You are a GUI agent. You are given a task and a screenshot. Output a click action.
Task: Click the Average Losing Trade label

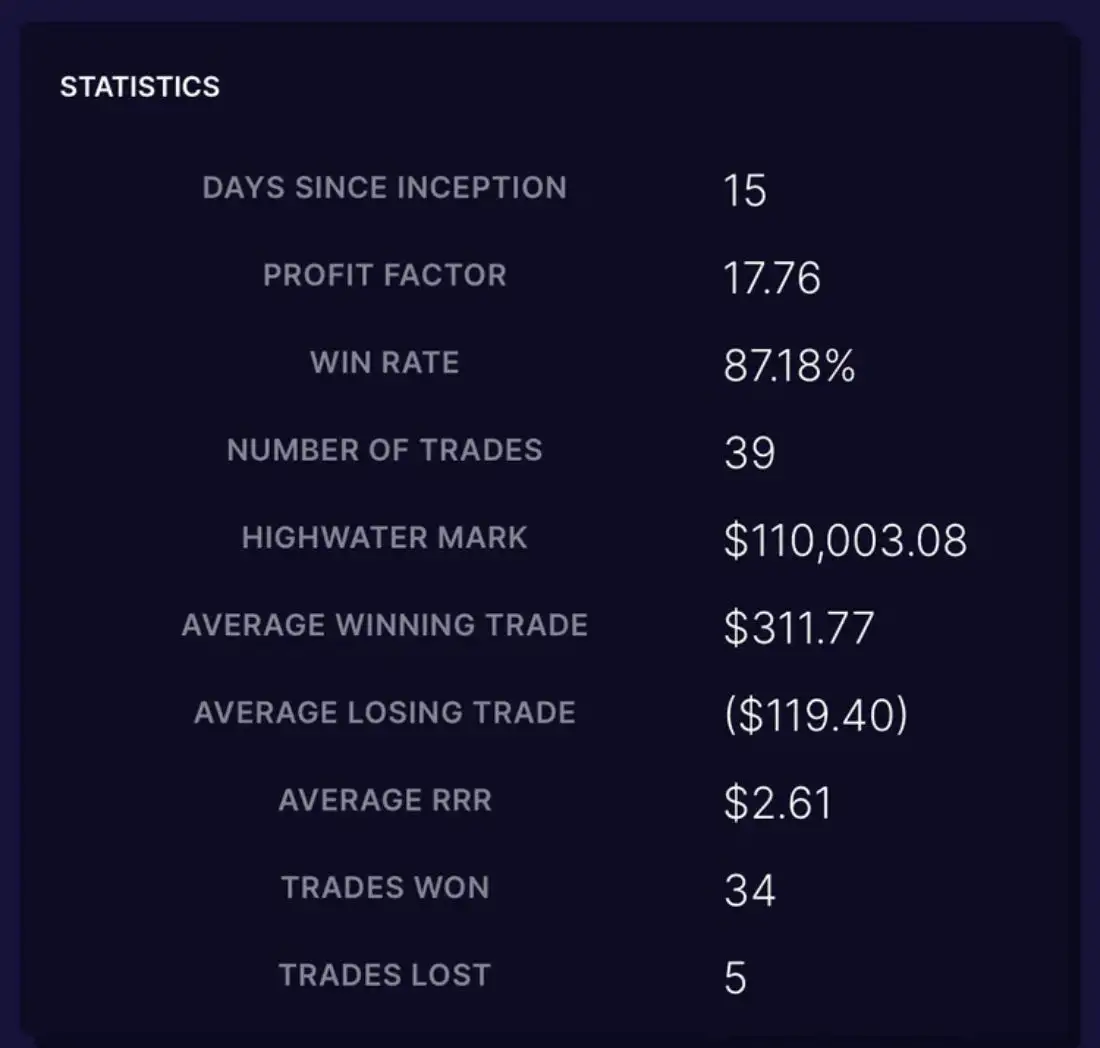pos(384,713)
